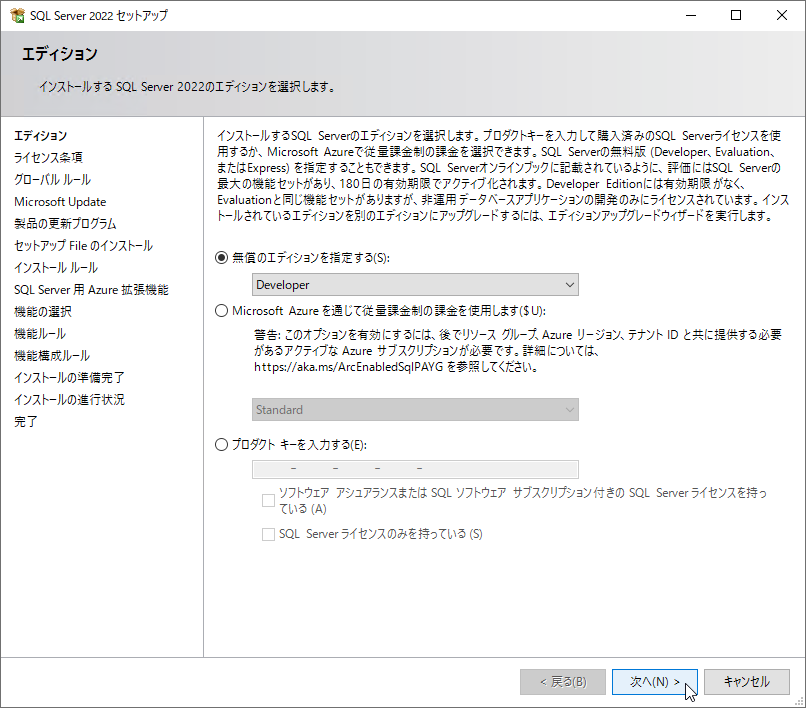Select the product key entry radio button
Image resolution: width=806 pixels, height=708 pixels.
[222, 444]
